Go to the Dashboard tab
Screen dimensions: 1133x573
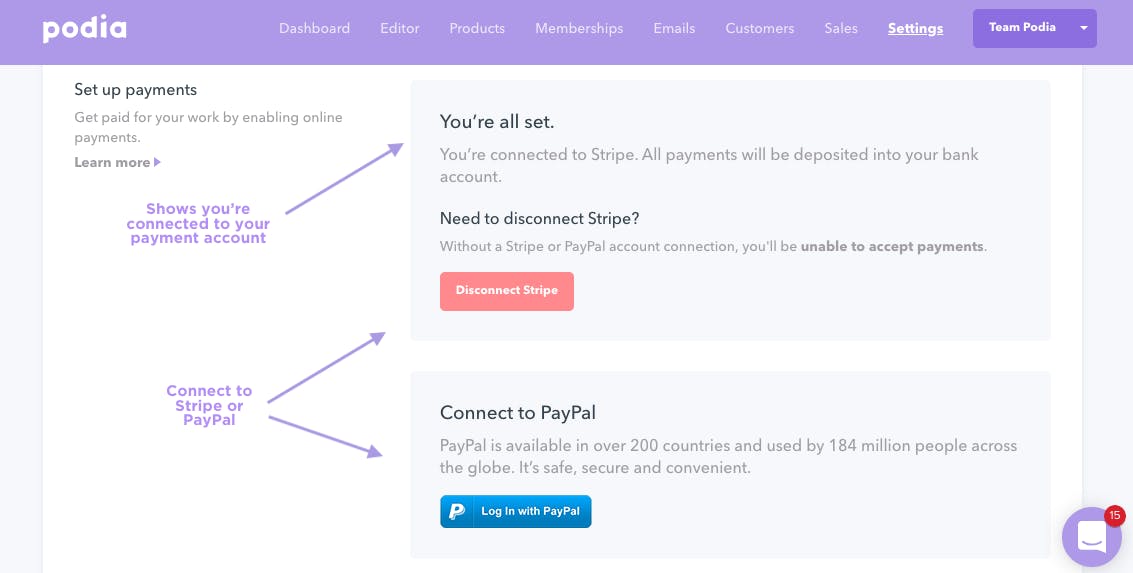pyautogui.click(x=314, y=28)
